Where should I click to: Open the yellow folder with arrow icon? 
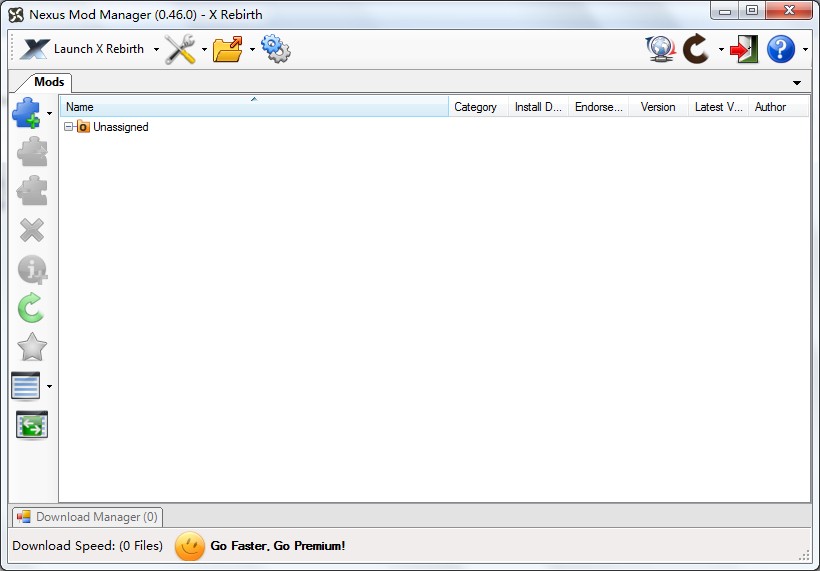pyautogui.click(x=228, y=49)
